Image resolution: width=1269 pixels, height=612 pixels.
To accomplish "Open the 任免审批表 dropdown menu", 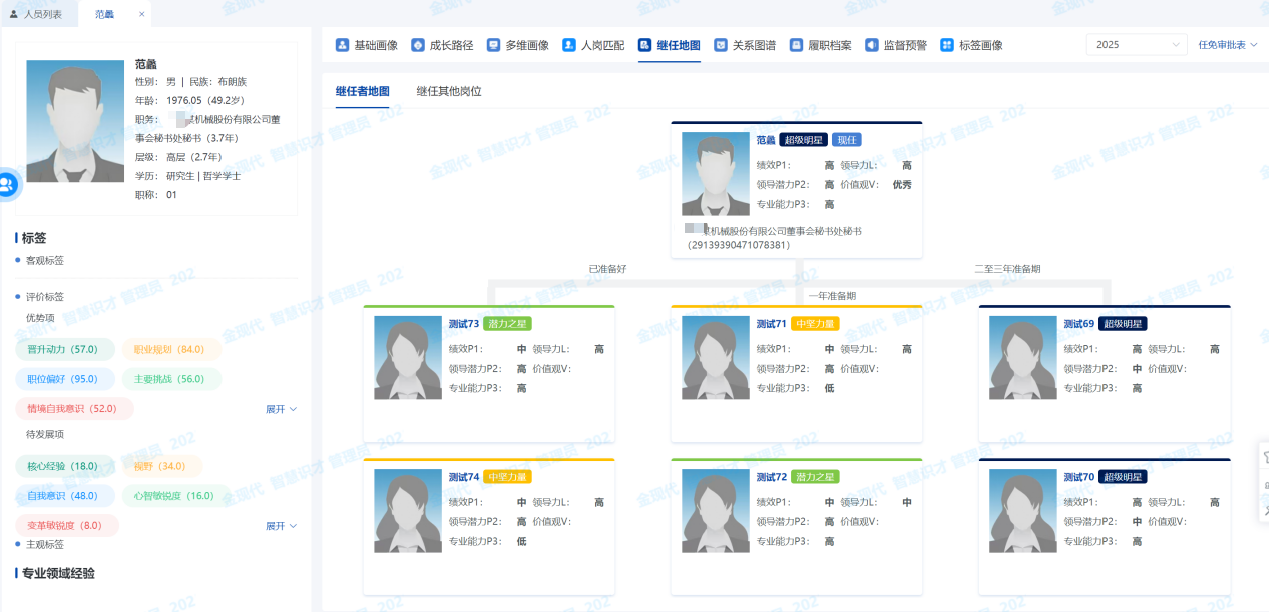I will coord(1227,45).
